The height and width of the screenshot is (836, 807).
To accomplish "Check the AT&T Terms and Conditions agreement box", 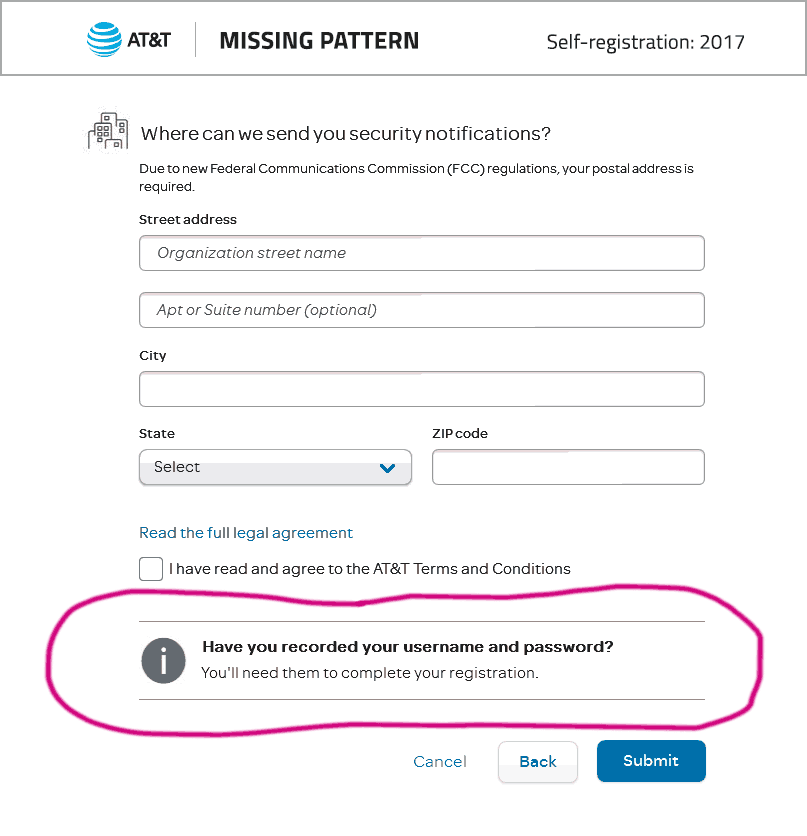I will [x=150, y=568].
